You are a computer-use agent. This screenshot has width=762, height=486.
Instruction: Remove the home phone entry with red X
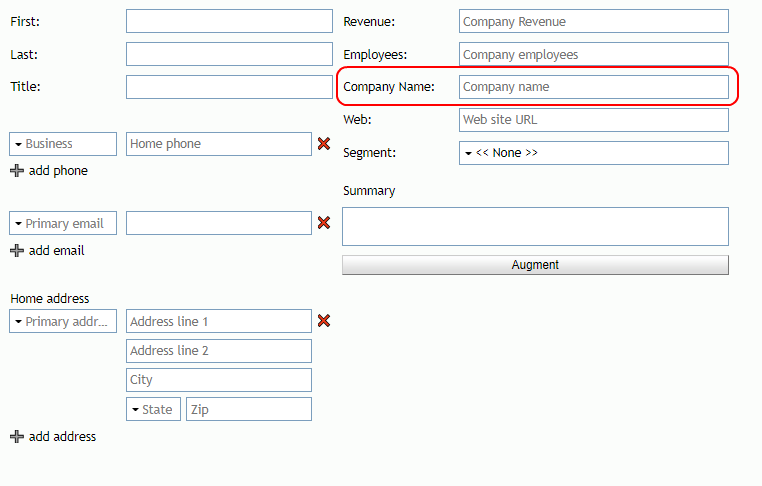[x=324, y=144]
